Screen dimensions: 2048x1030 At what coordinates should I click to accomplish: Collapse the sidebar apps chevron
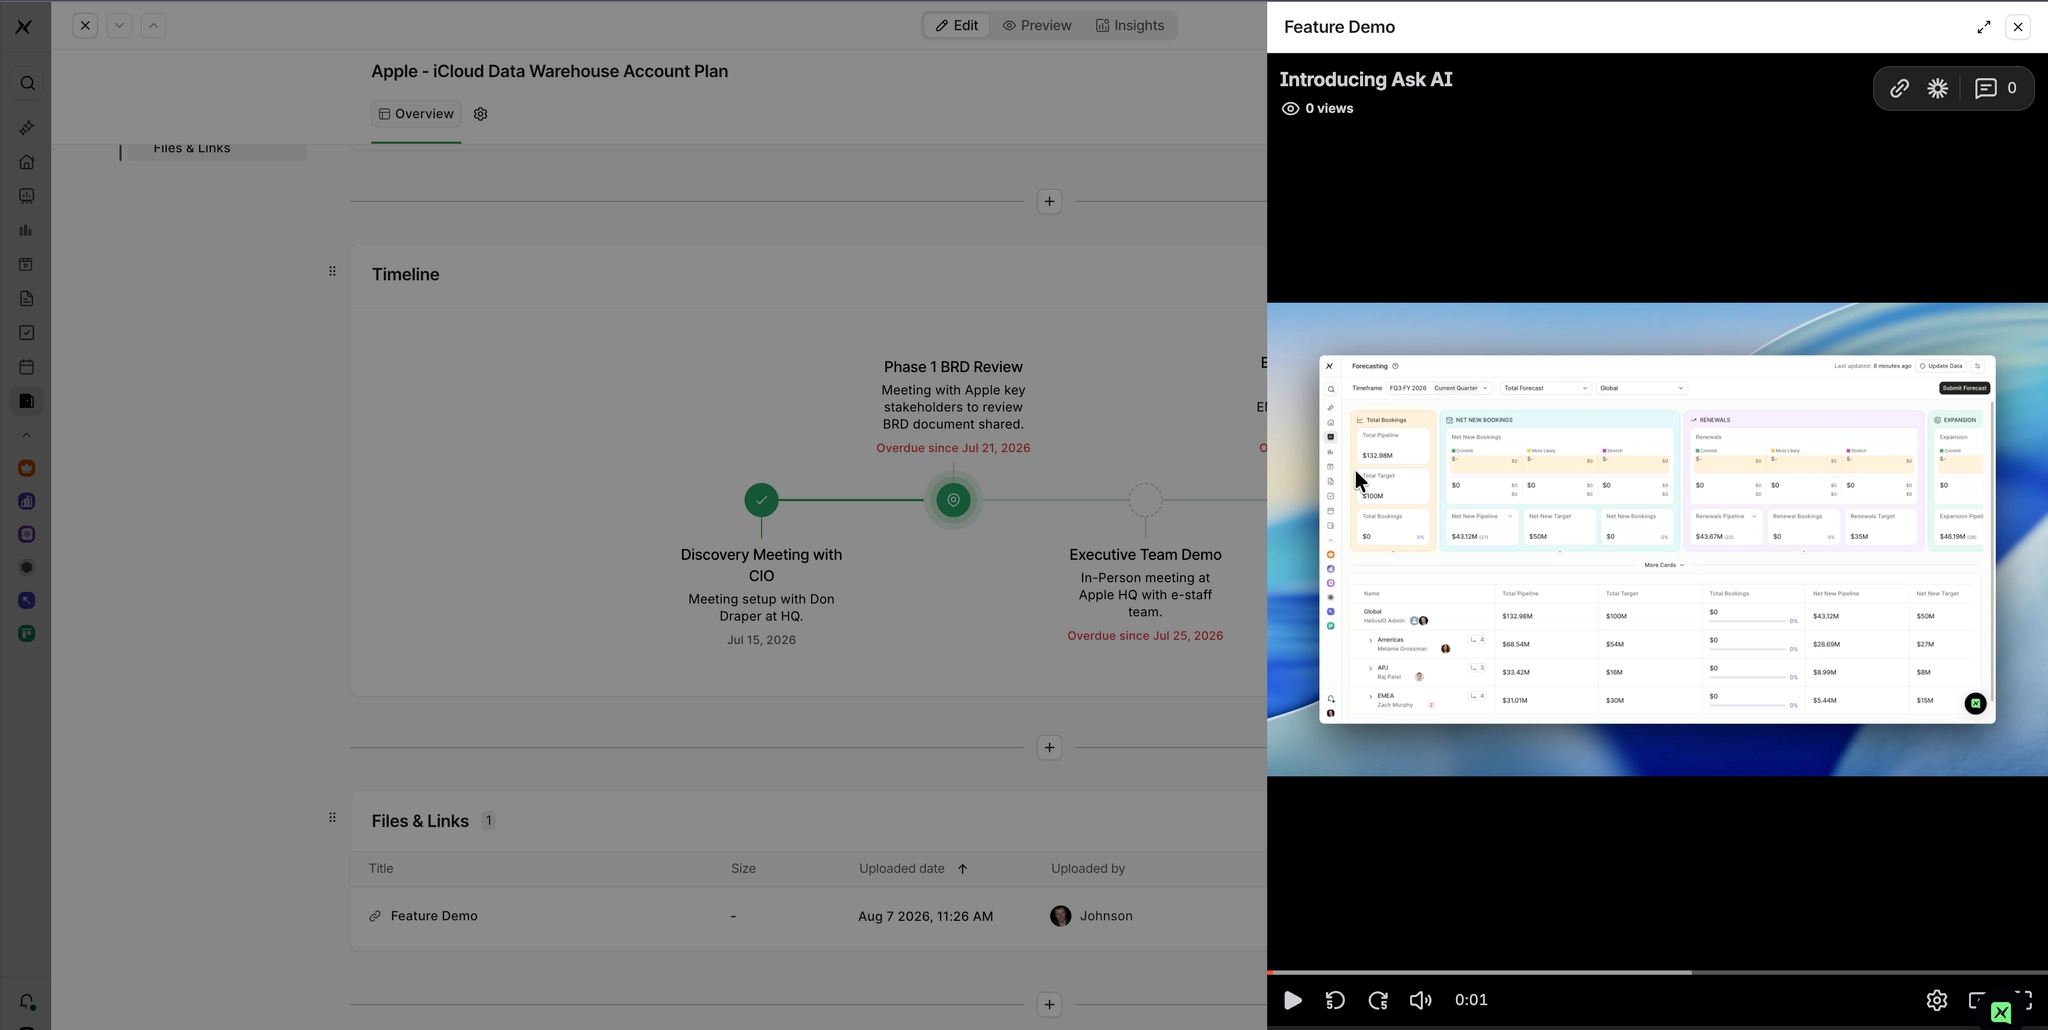point(27,435)
